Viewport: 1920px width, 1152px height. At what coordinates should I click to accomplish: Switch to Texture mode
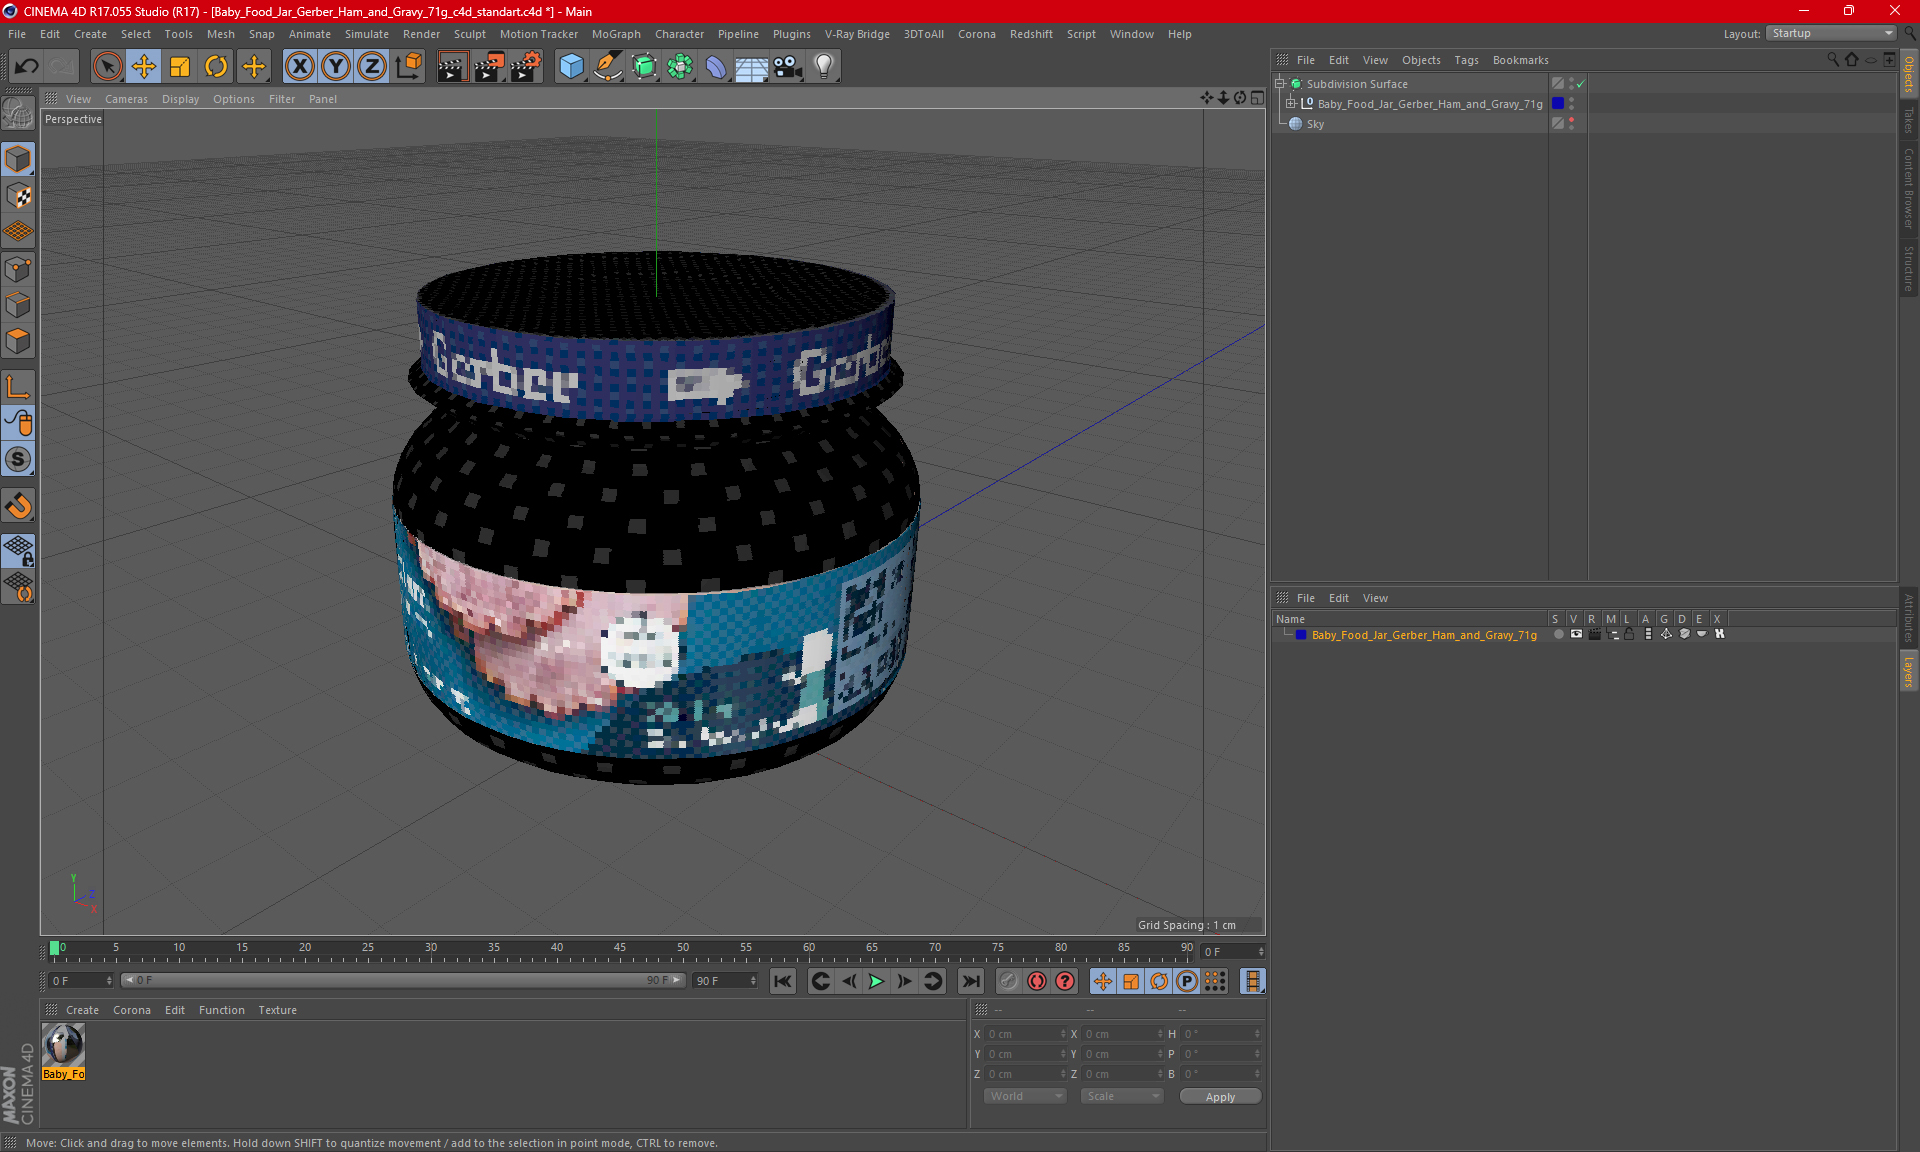18,196
